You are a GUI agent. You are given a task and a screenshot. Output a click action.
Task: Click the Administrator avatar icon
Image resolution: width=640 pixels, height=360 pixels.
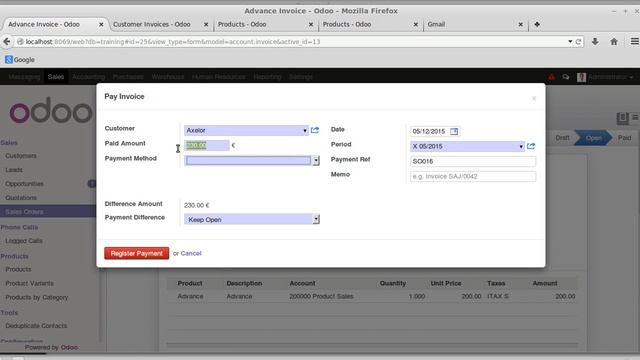[581, 77]
